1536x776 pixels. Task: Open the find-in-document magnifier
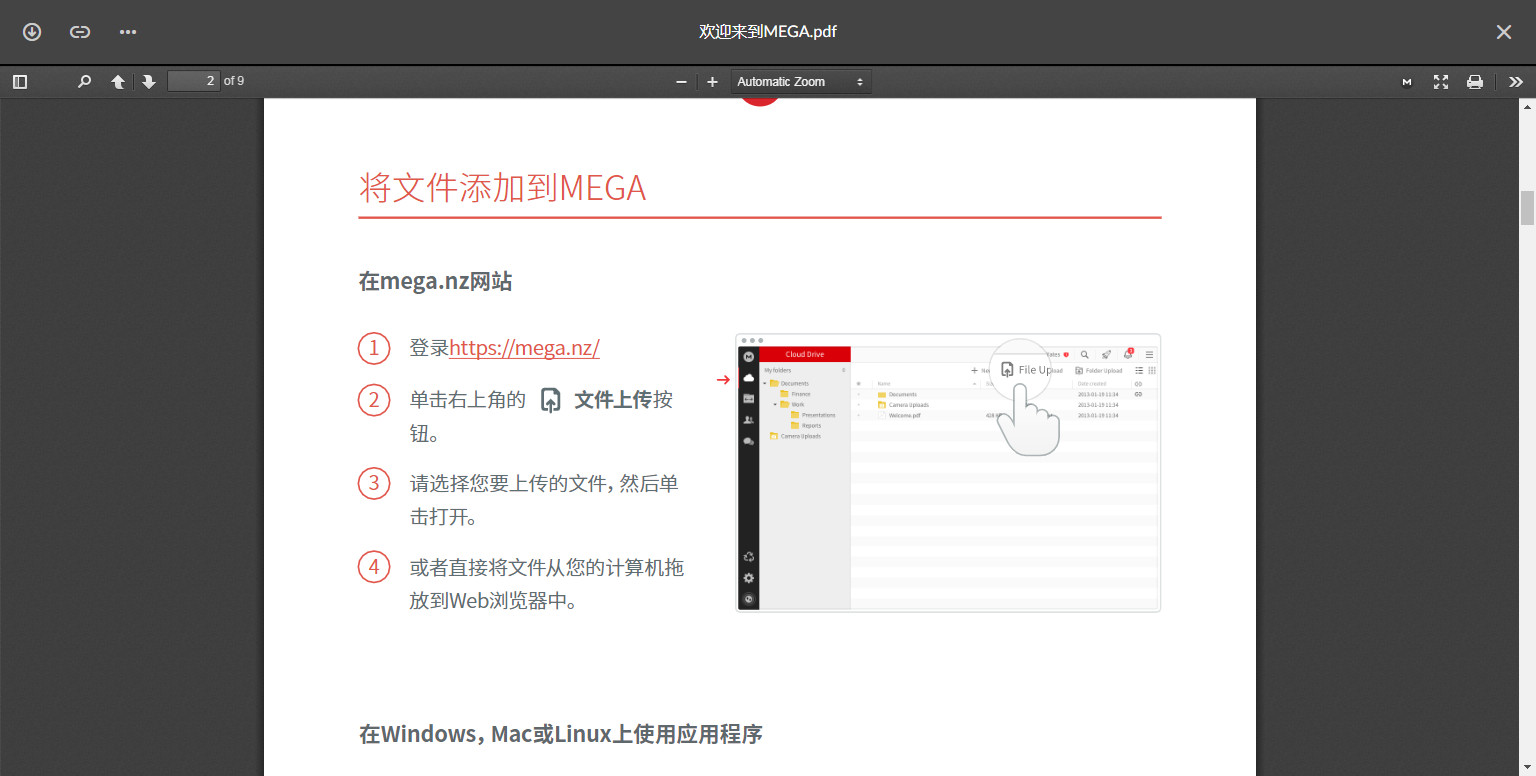(85, 82)
